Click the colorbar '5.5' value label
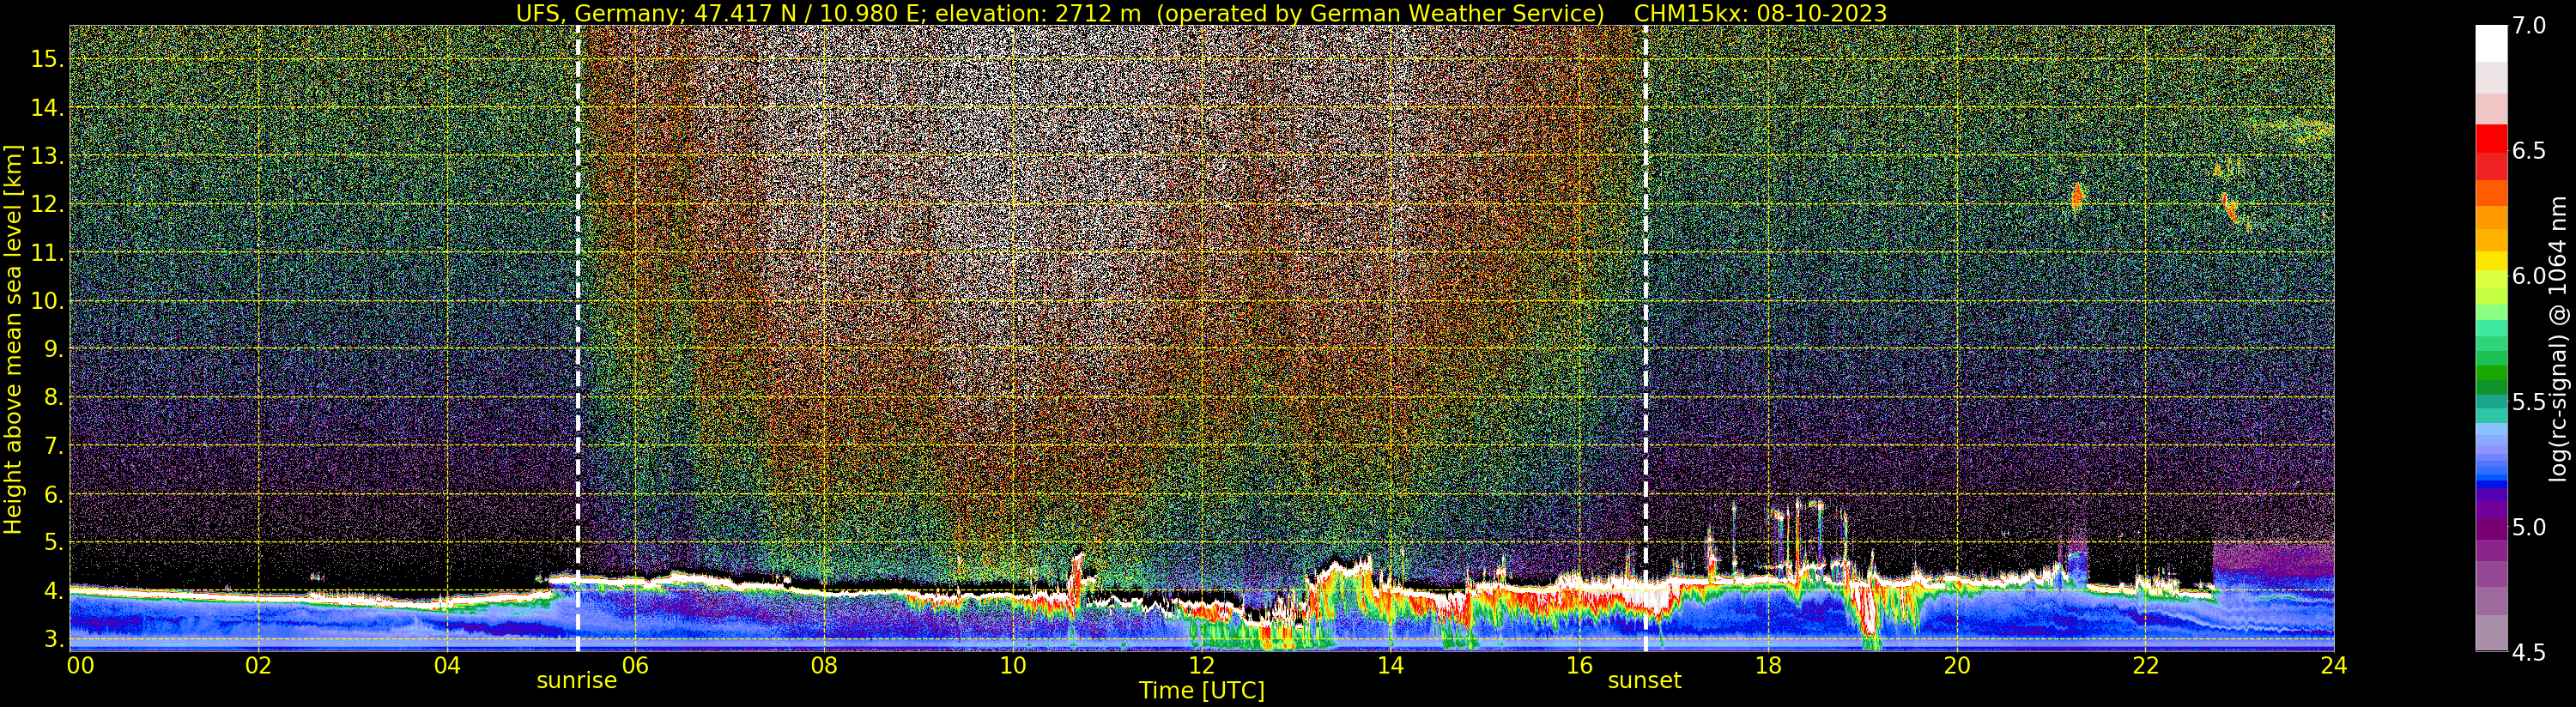 pyautogui.click(x=2529, y=402)
